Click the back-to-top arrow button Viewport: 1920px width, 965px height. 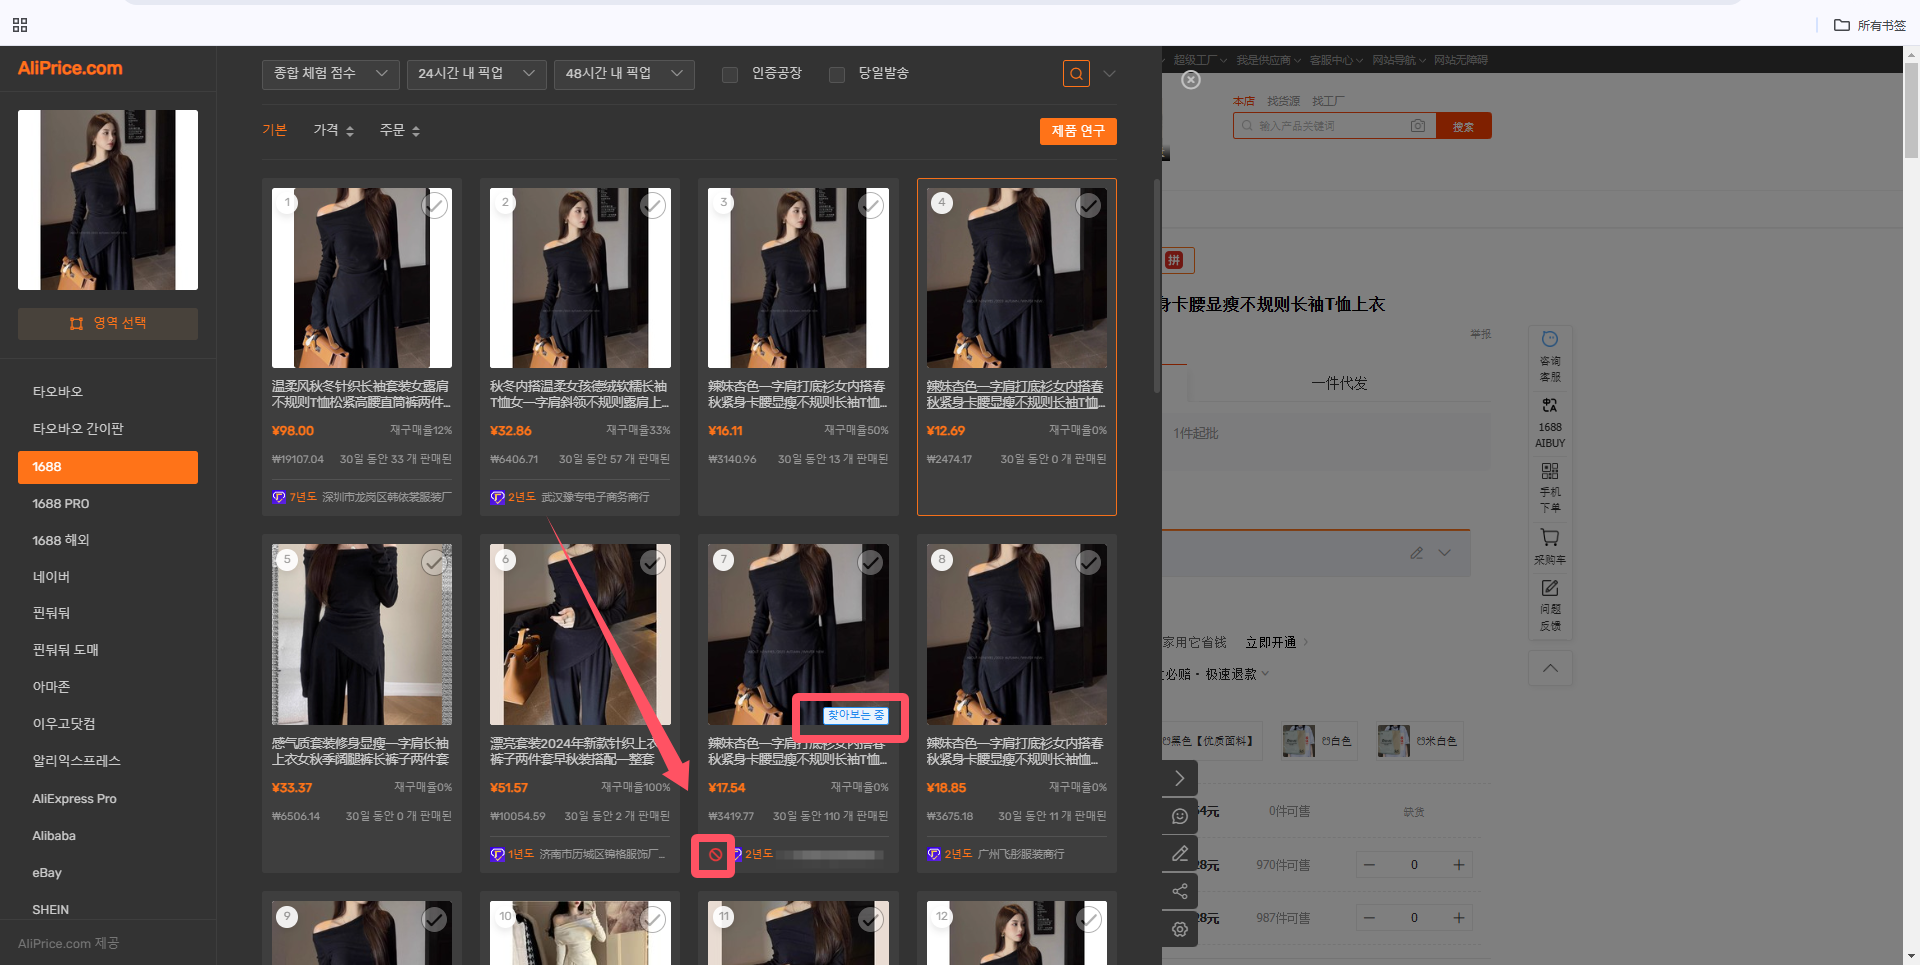point(1550,668)
